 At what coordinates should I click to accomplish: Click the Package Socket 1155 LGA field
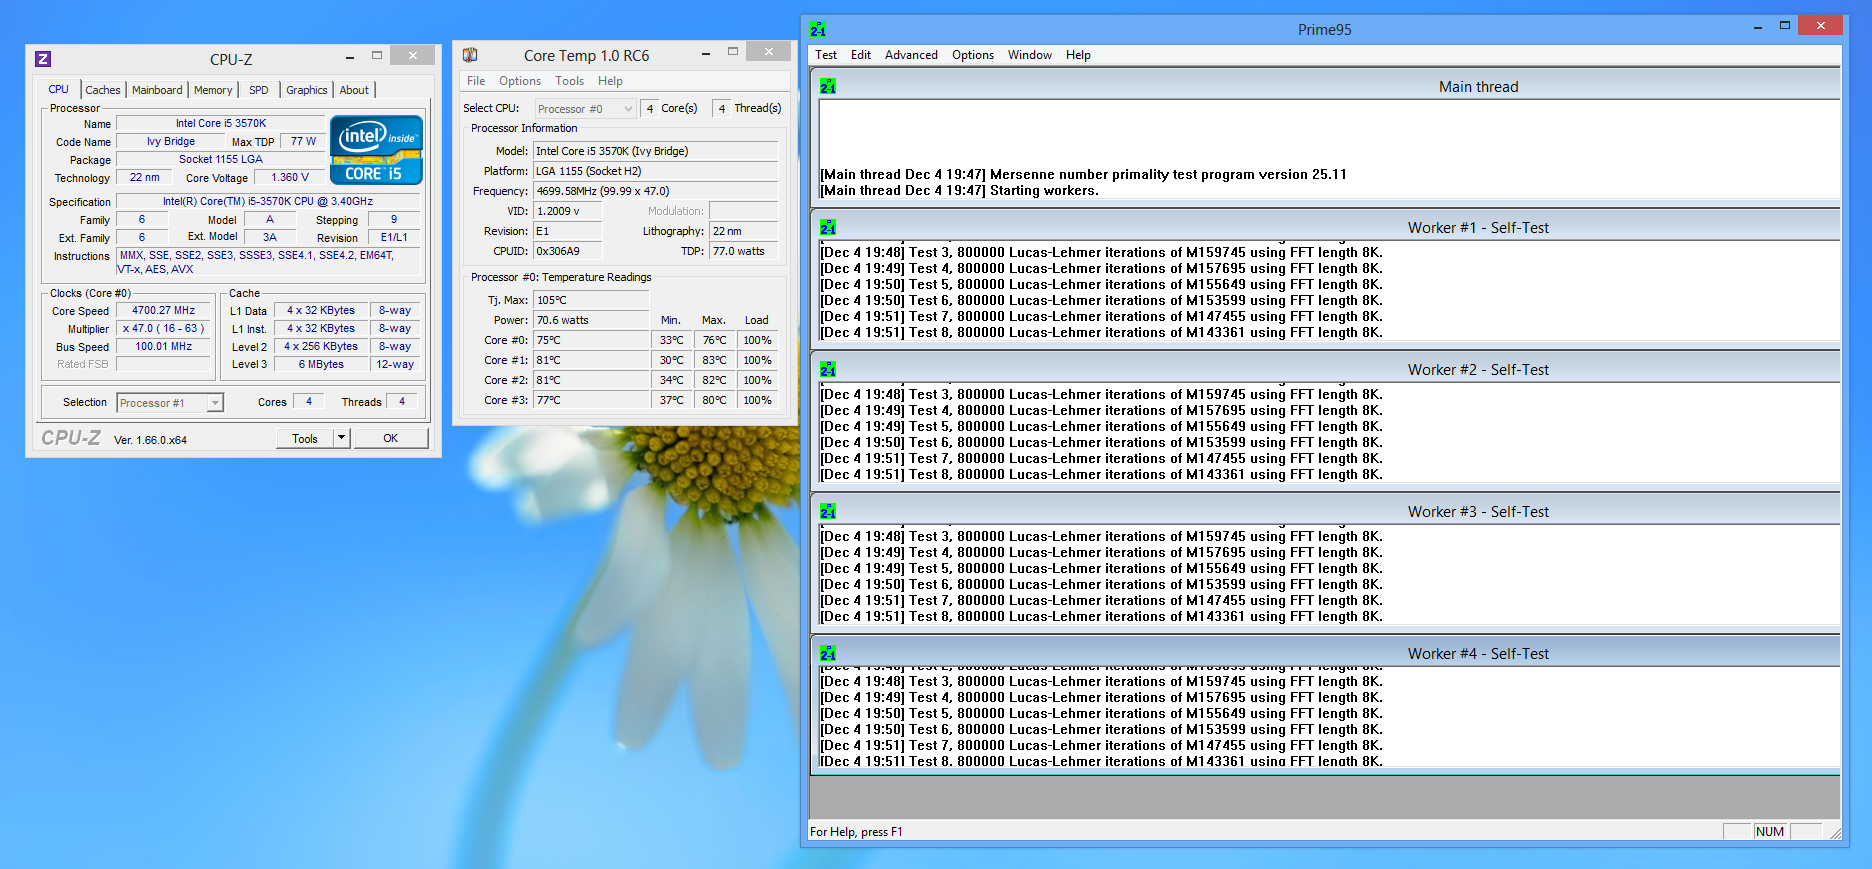coord(221,160)
